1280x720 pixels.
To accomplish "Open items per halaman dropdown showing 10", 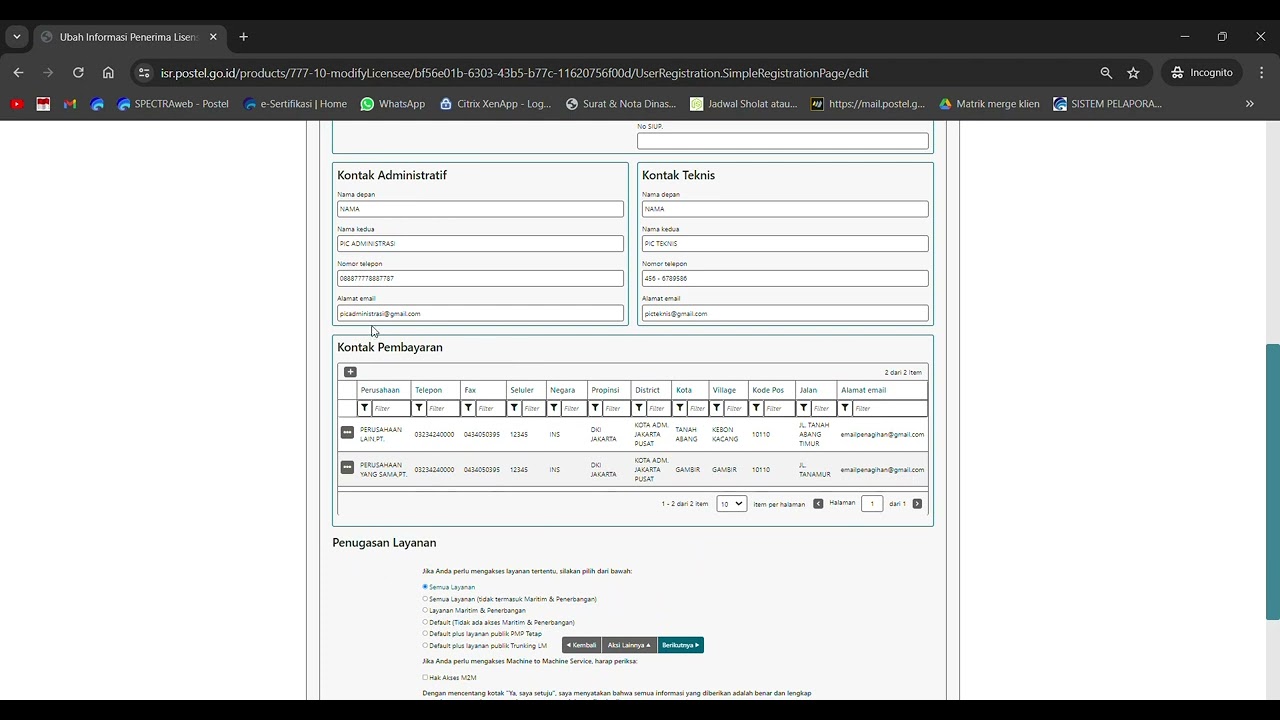I will (731, 504).
